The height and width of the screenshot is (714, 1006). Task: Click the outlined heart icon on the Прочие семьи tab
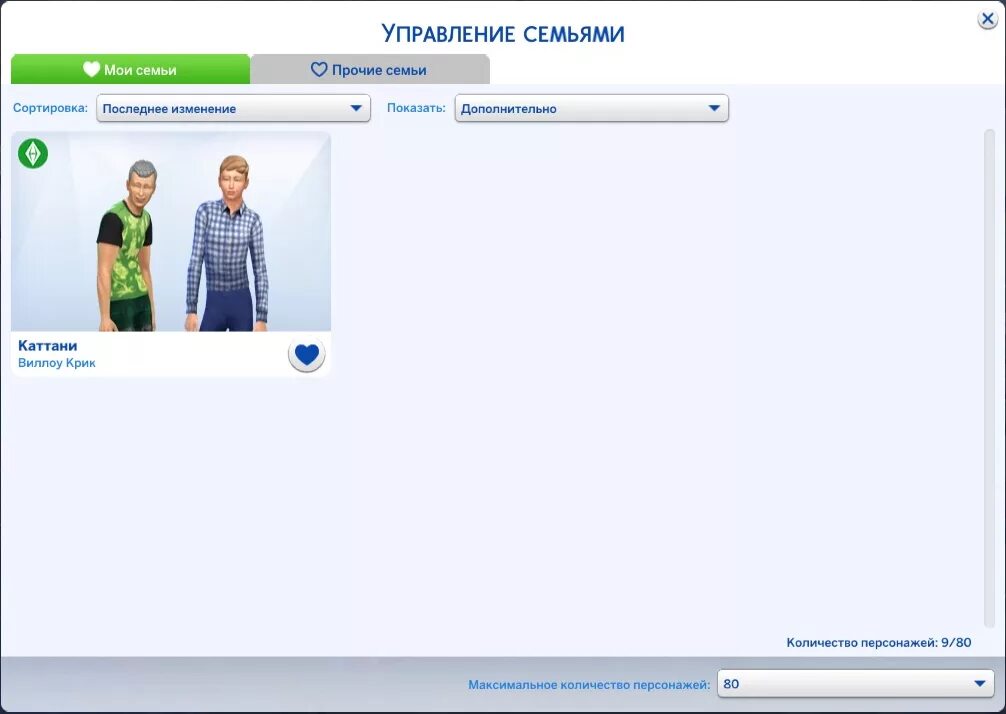(319, 69)
